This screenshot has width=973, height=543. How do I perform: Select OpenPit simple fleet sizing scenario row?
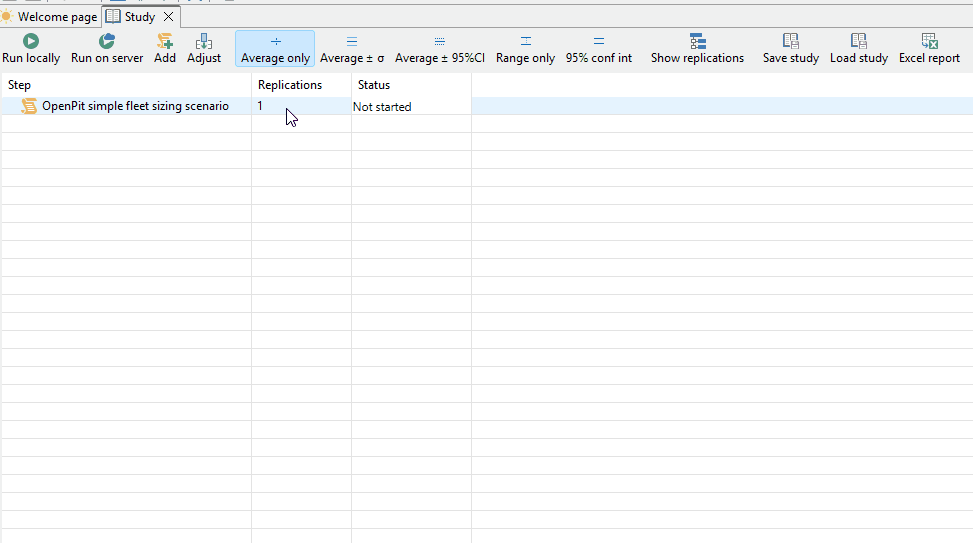486,106
